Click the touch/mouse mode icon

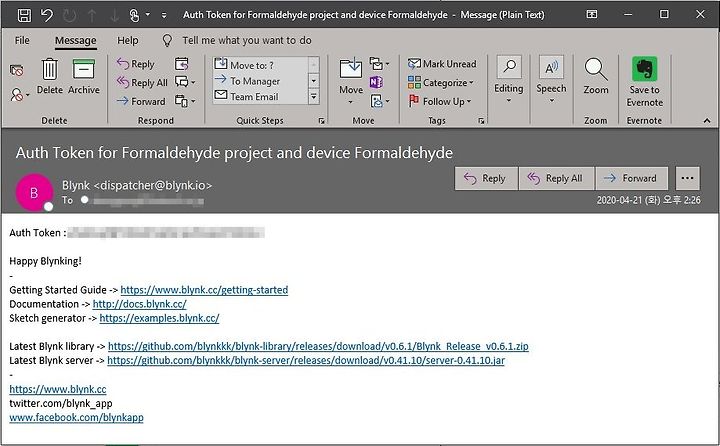[x=134, y=16]
